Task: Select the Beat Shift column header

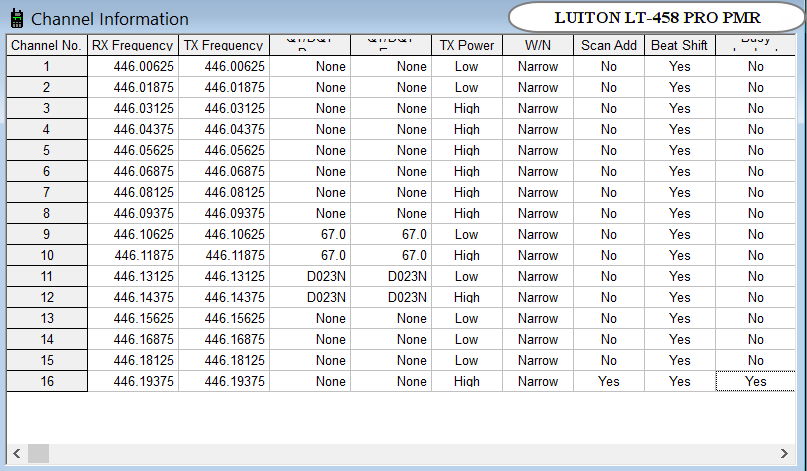Action: [x=680, y=45]
